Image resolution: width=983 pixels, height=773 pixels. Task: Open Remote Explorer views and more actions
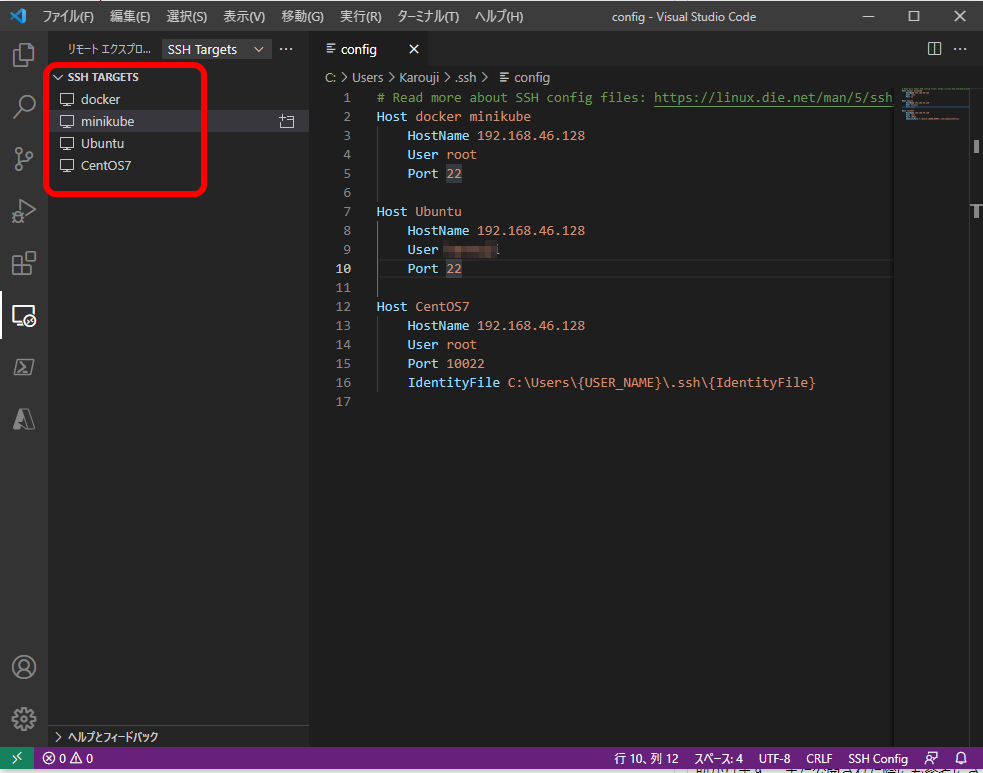[x=286, y=49]
